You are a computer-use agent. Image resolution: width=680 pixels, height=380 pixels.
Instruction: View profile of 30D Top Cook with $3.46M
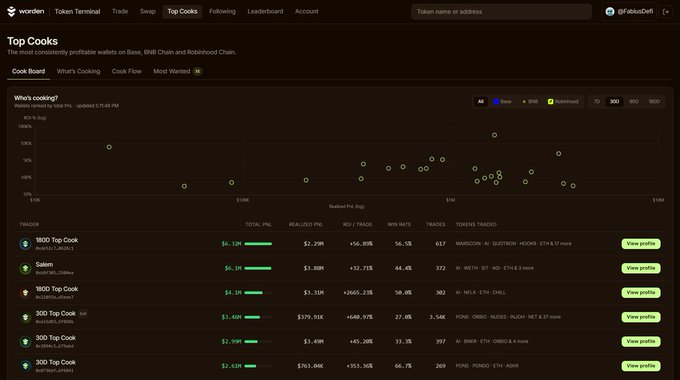tap(641, 317)
